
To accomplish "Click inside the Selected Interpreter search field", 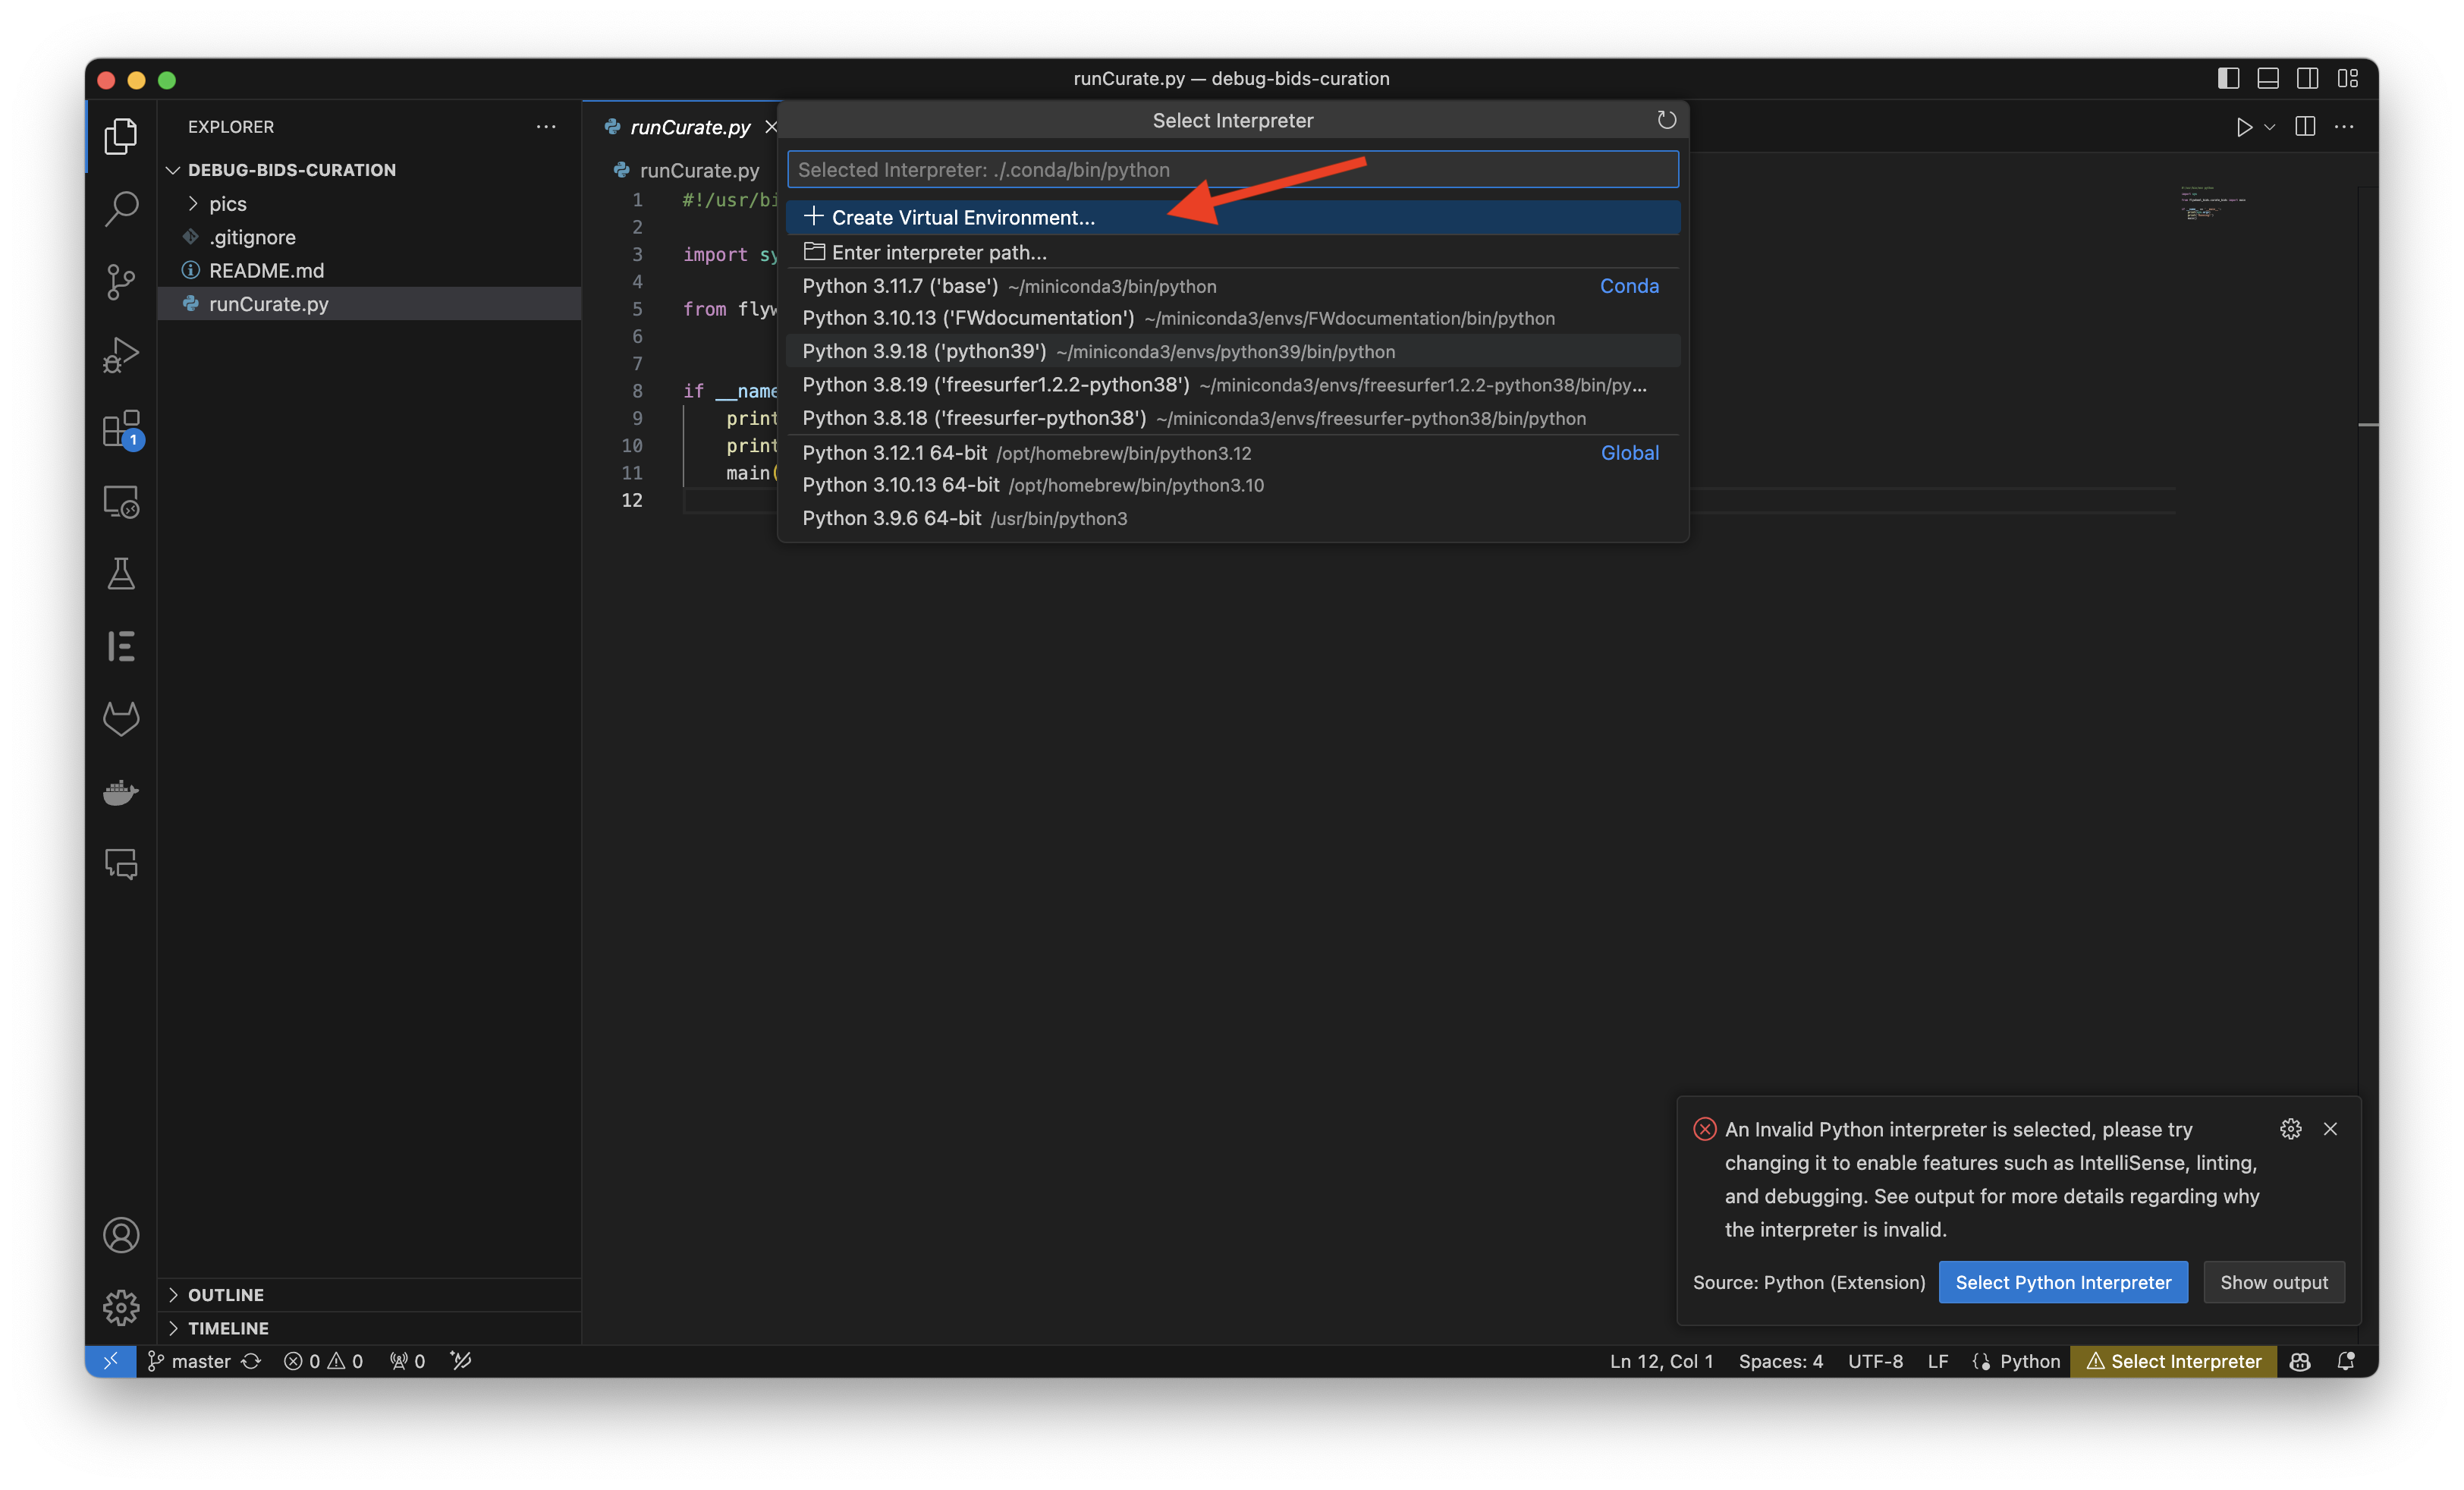I will point(1233,169).
